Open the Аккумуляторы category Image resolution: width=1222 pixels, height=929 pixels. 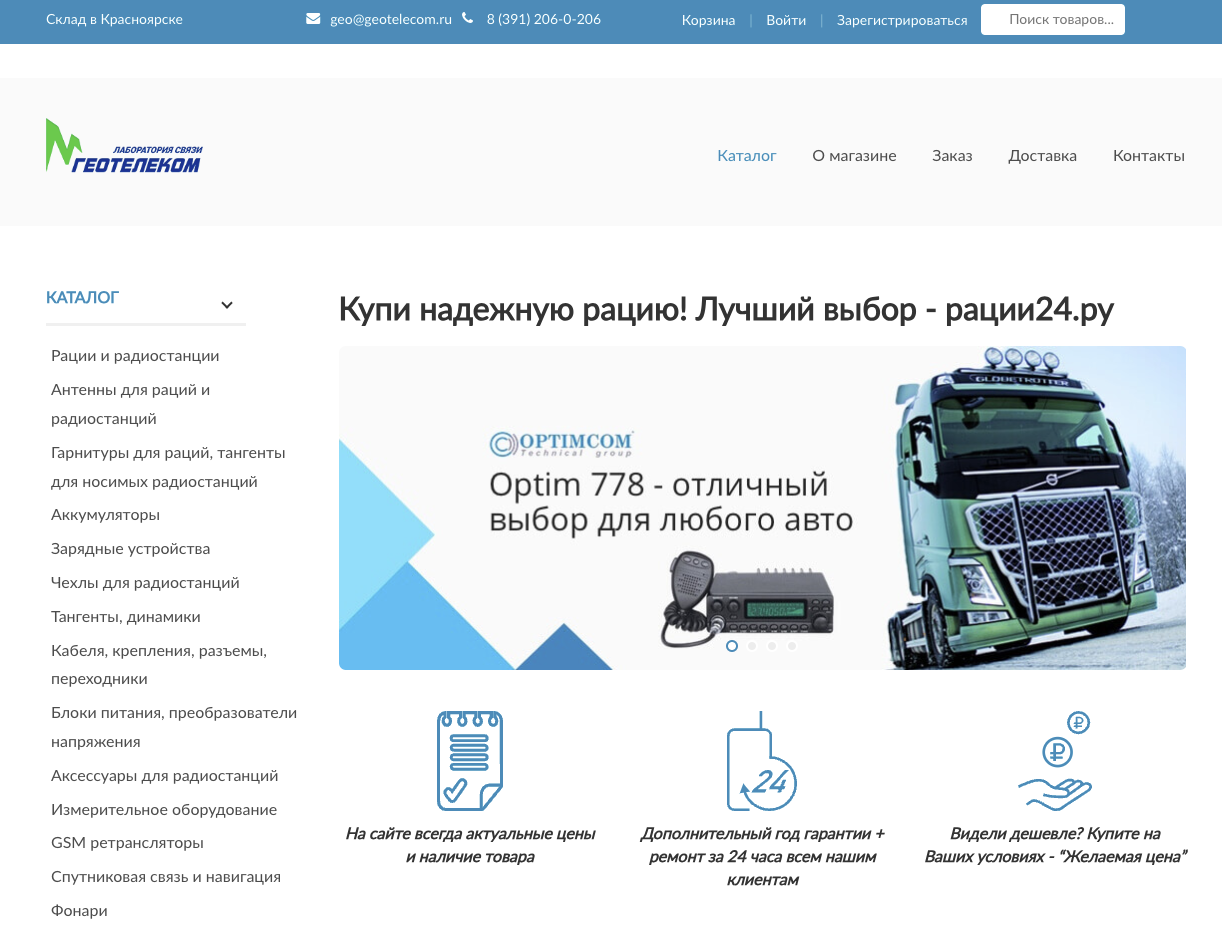click(105, 515)
